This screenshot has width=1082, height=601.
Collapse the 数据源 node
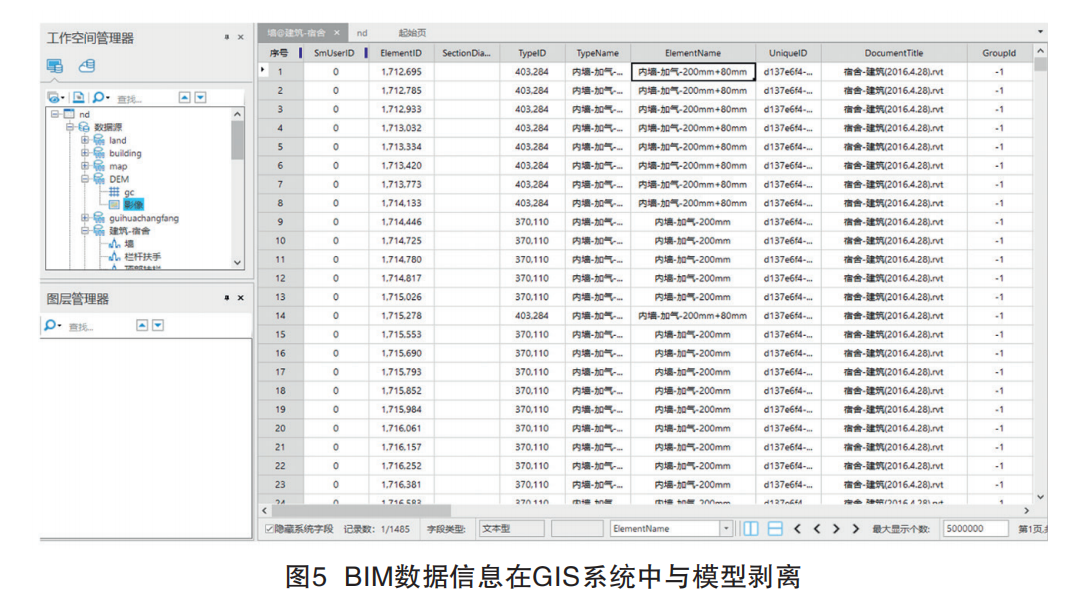point(70,127)
